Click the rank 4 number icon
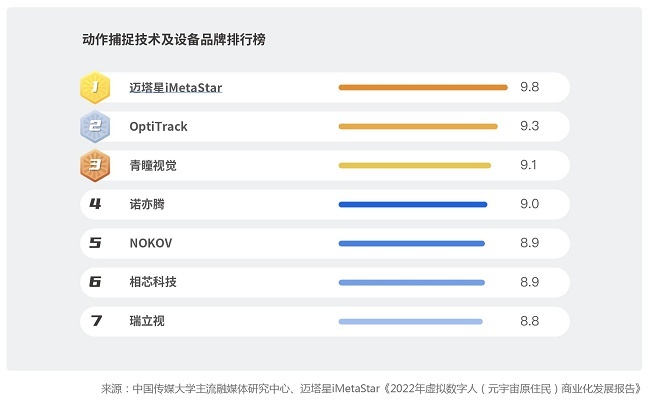This screenshot has width=650, height=404. [95, 204]
